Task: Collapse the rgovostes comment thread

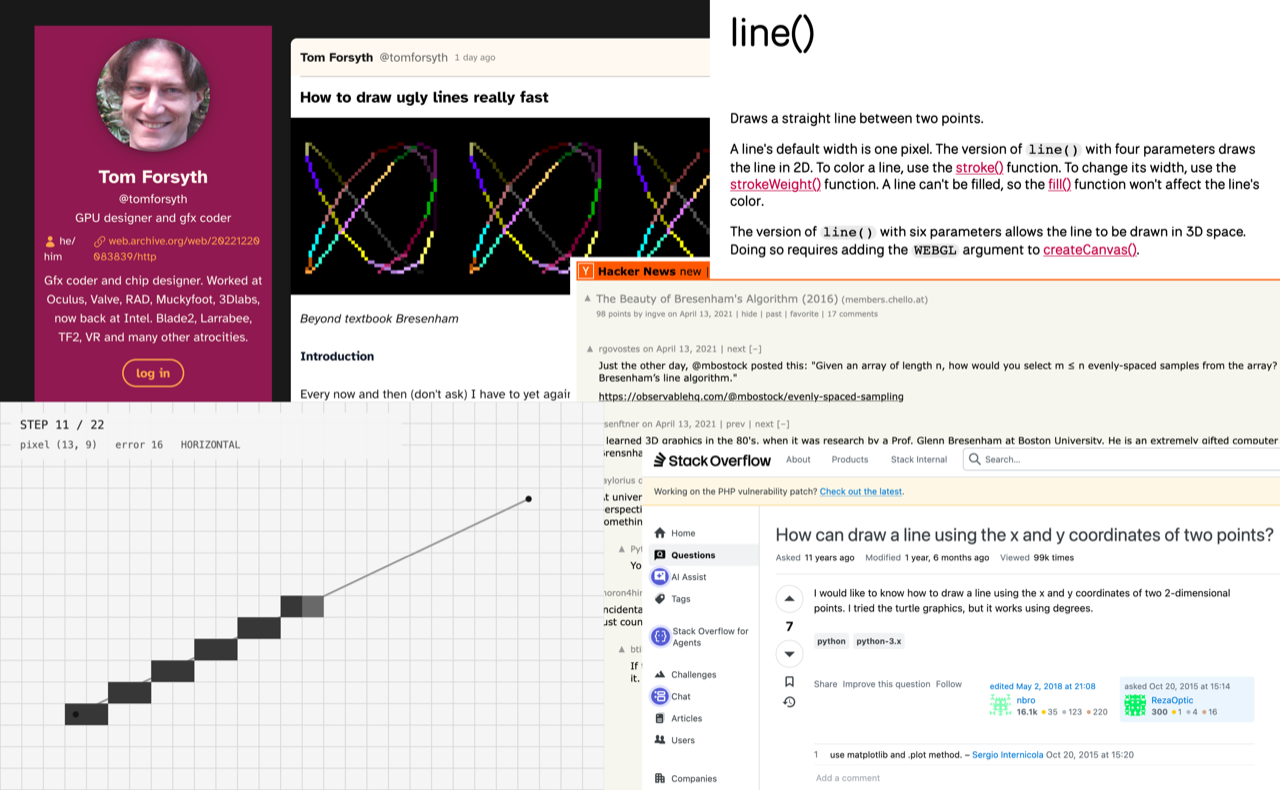Action: point(755,349)
